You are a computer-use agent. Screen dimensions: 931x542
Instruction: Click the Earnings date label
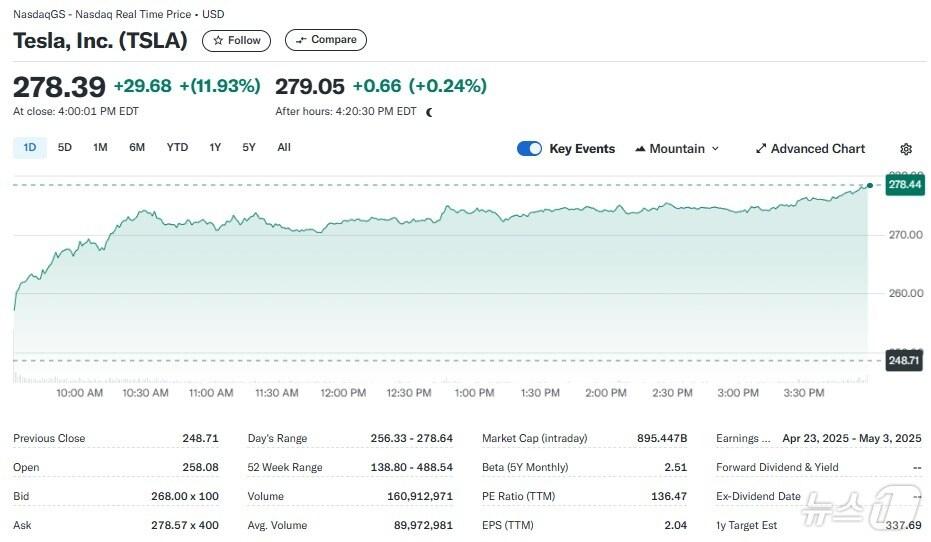coord(744,438)
